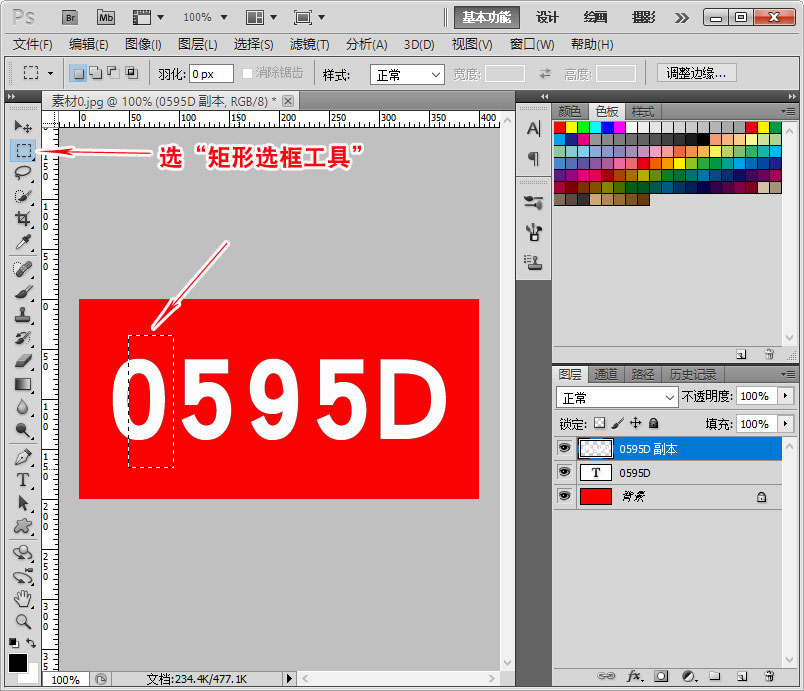Image resolution: width=804 pixels, height=691 pixels.
Task: Select the Path Selection tool
Action: [23, 503]
